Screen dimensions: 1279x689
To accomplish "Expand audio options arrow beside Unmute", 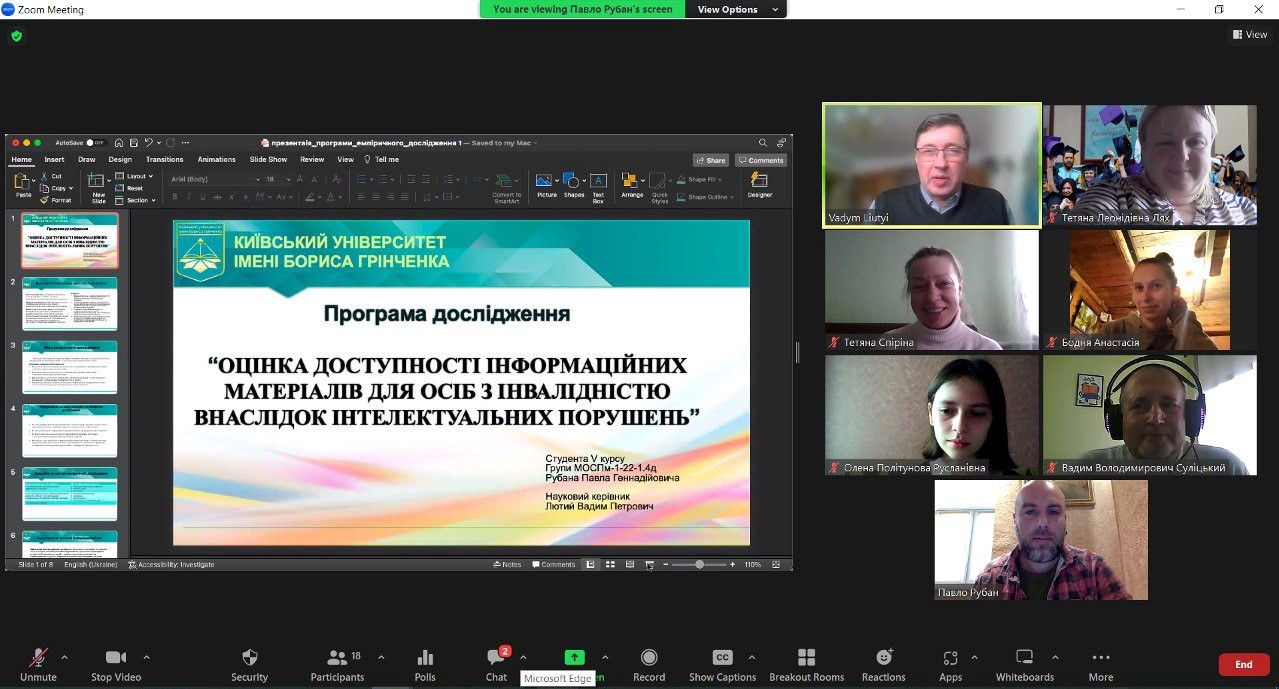I will [x=65, y=657].
